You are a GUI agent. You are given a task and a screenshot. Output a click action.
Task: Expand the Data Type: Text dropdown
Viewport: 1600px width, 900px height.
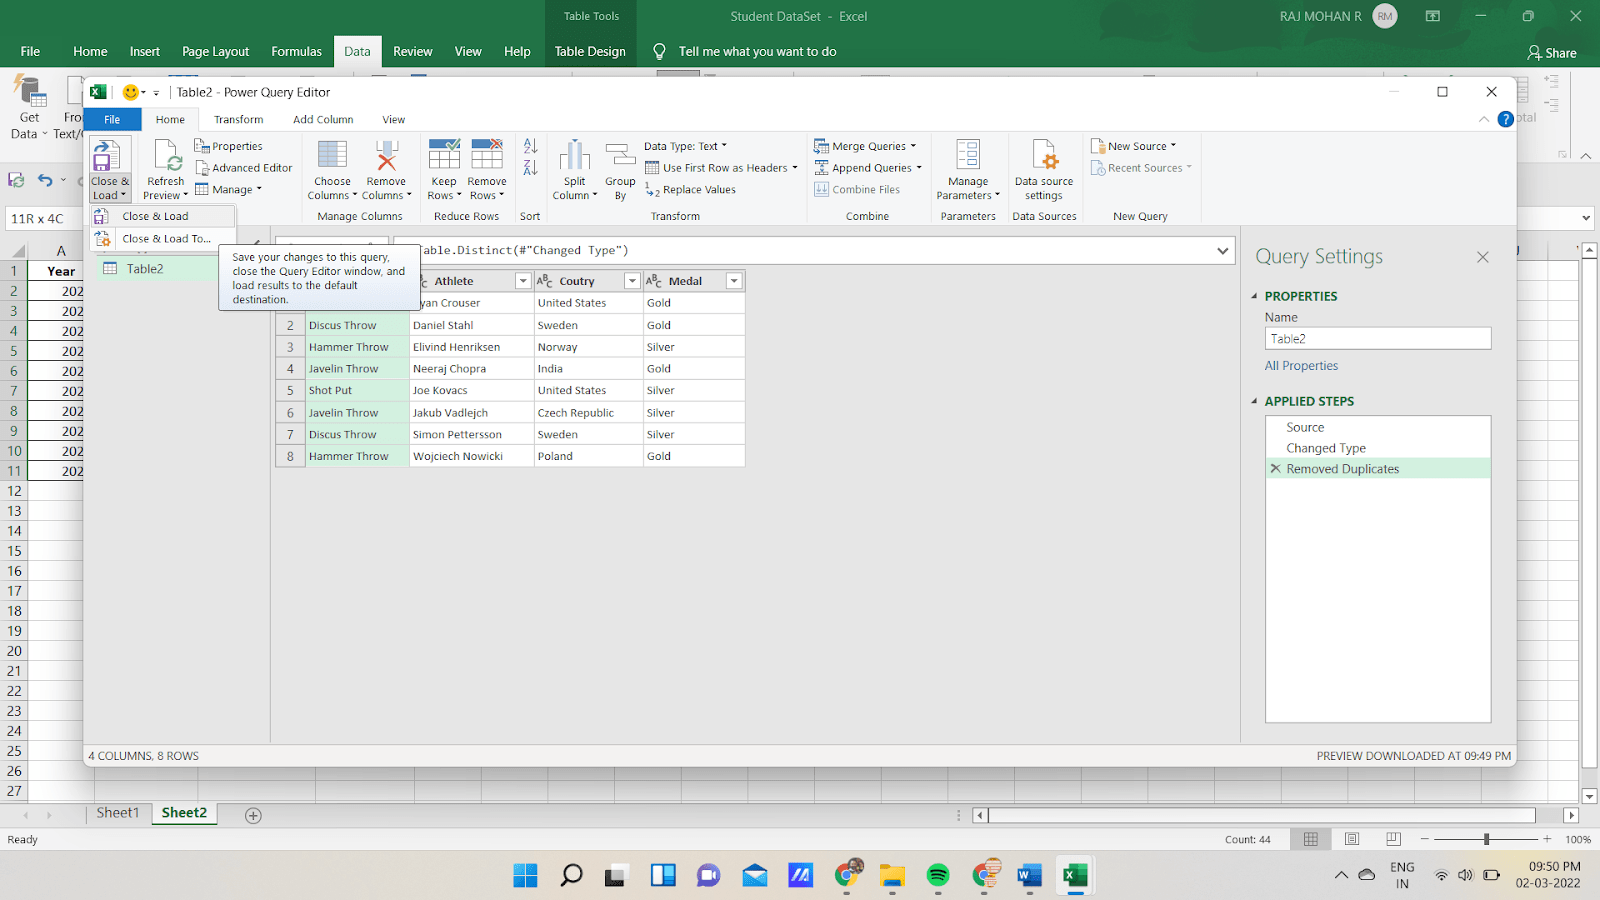click(686, 146)
